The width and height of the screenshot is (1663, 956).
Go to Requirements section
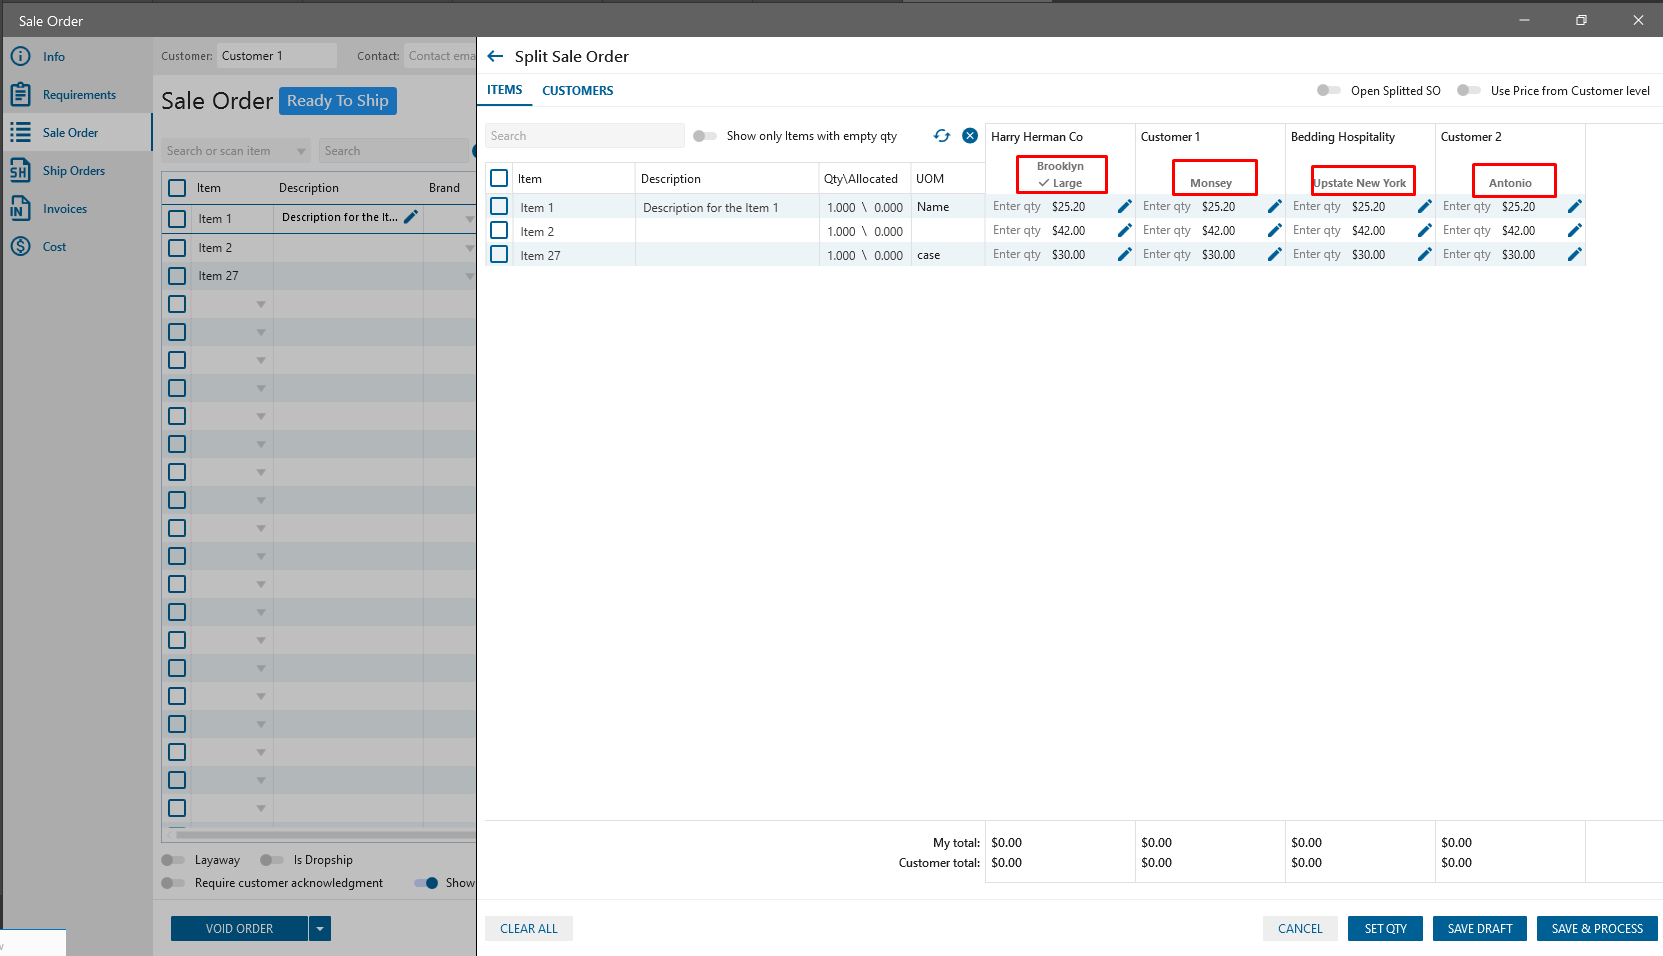[79, 95]
